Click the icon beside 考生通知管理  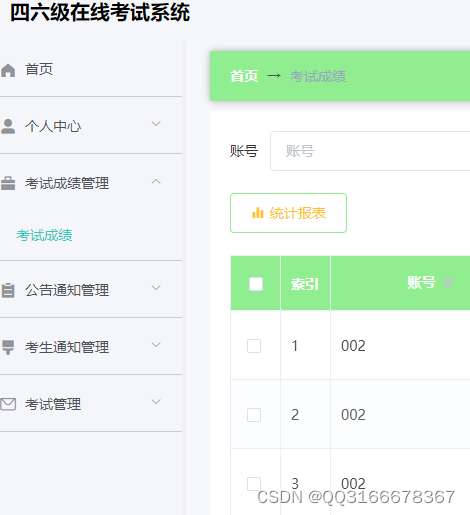point(8,347)
